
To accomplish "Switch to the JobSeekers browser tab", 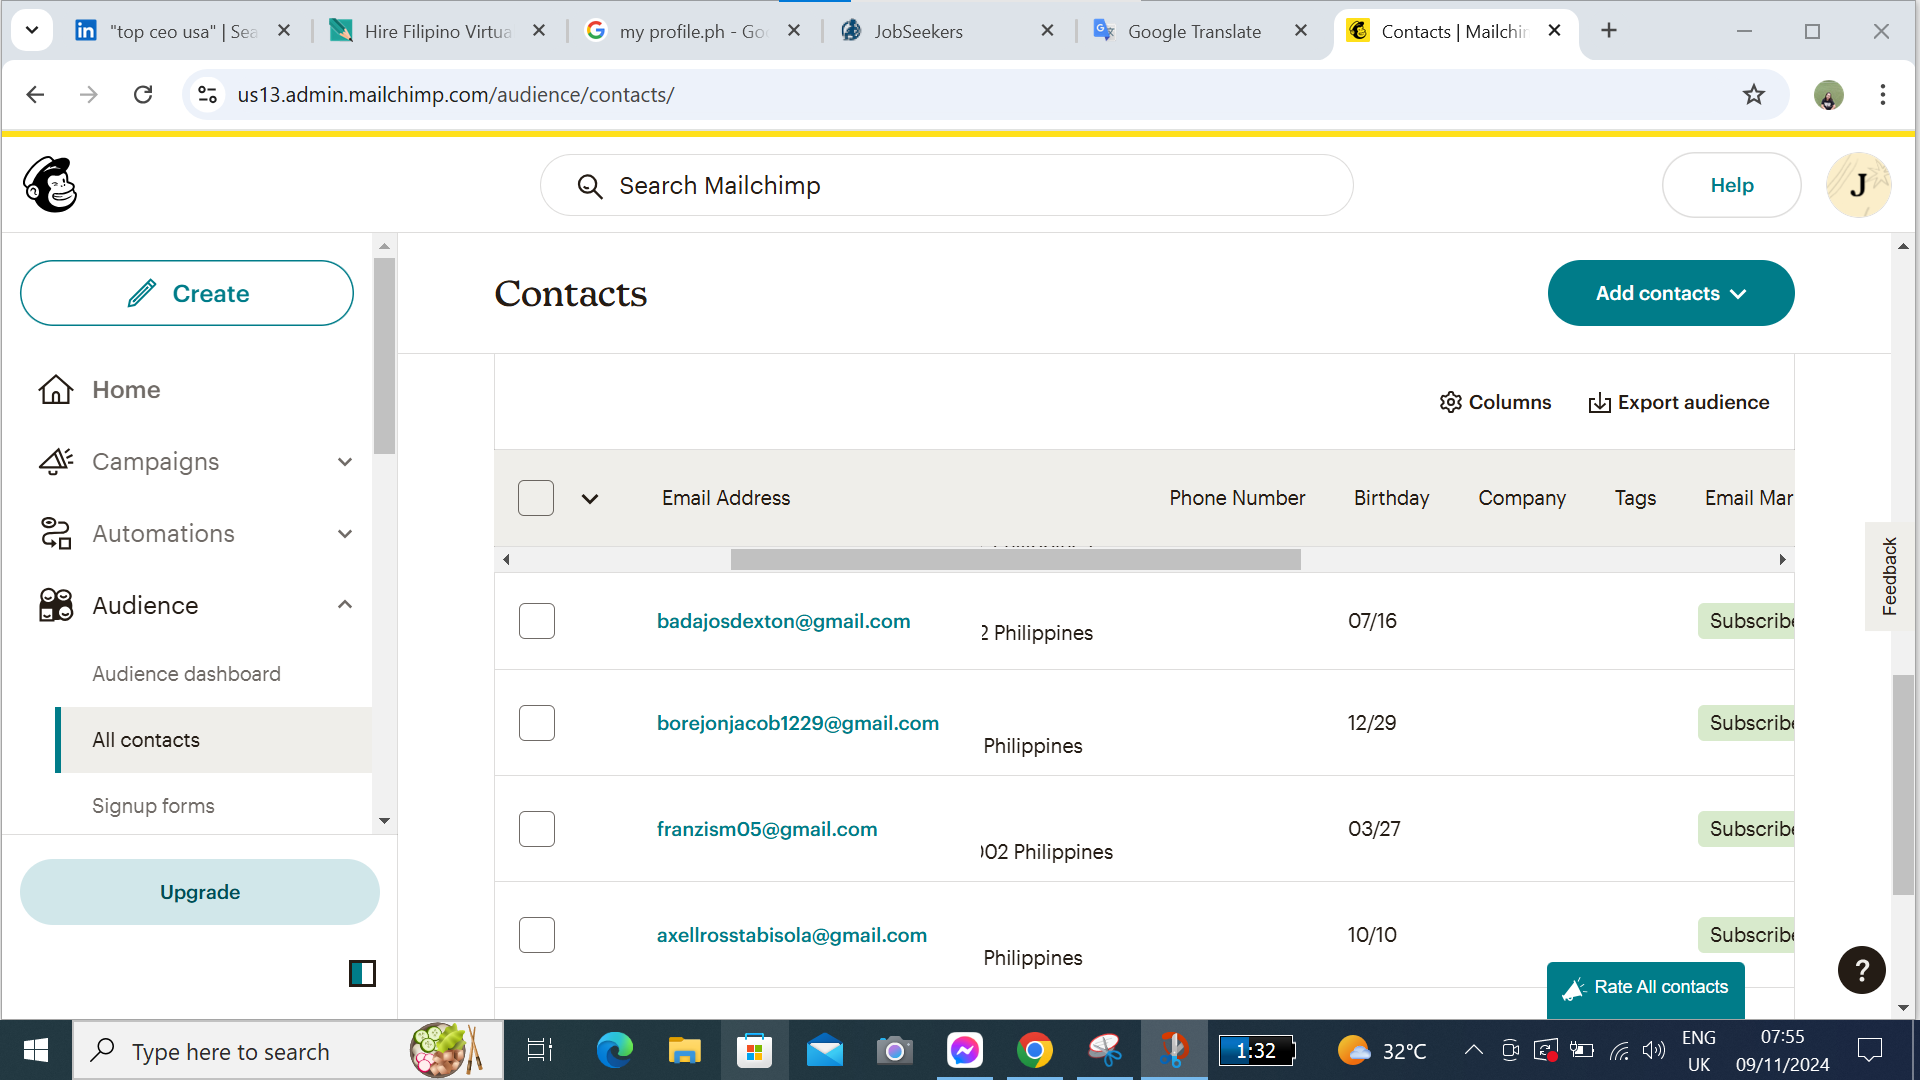I will tap(918, 31).
